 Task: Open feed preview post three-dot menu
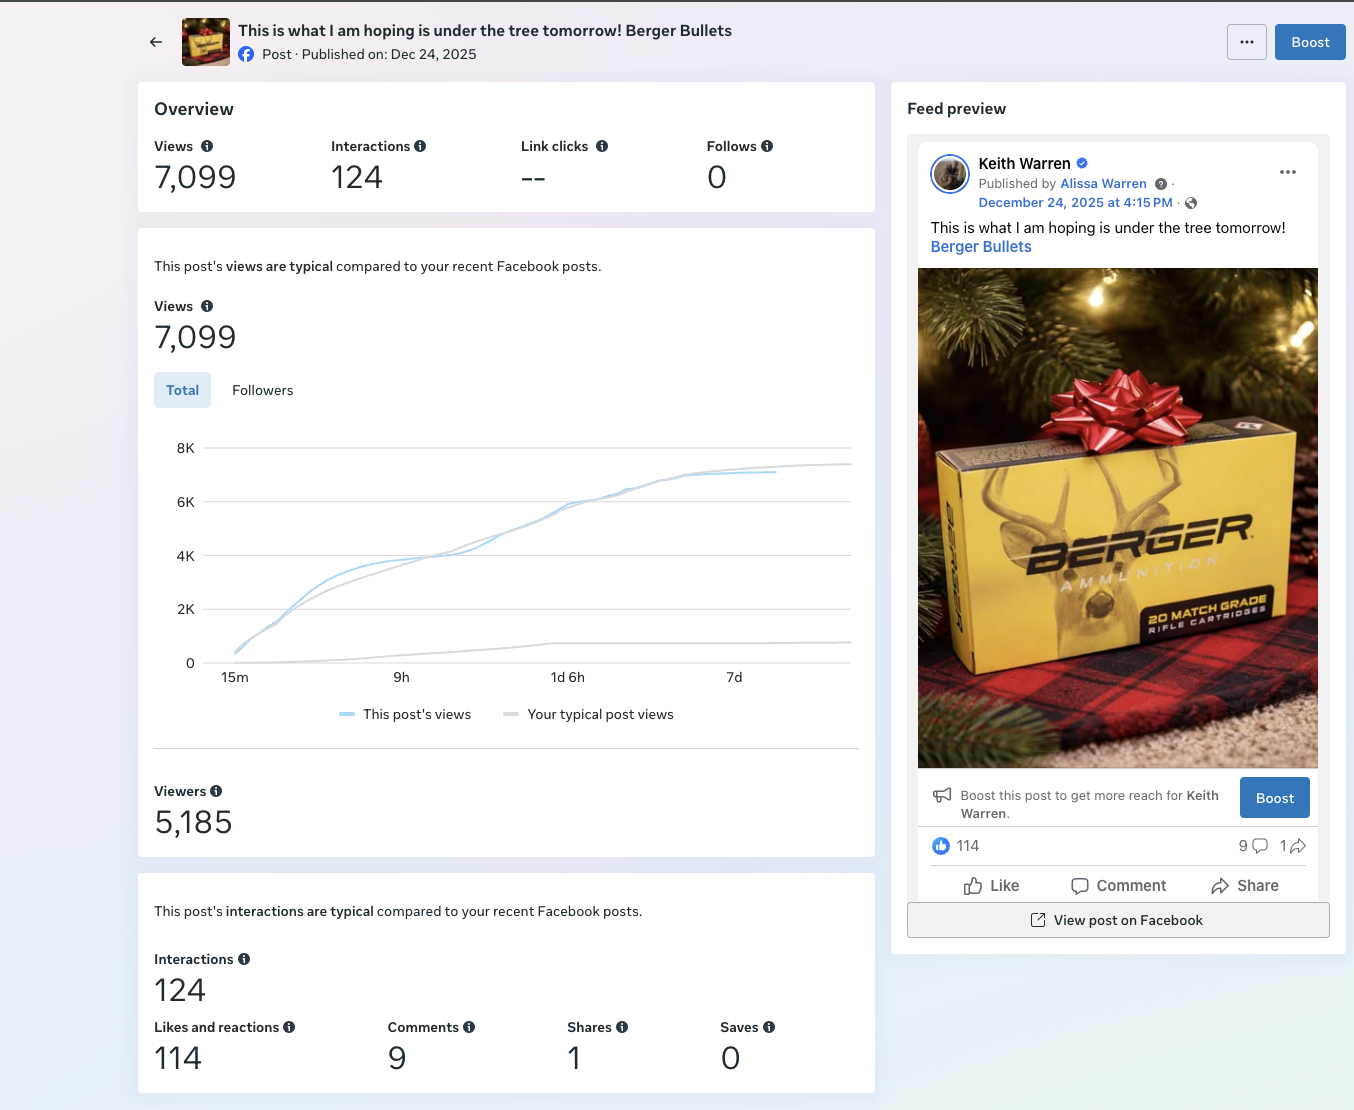tap(1288, 172)
